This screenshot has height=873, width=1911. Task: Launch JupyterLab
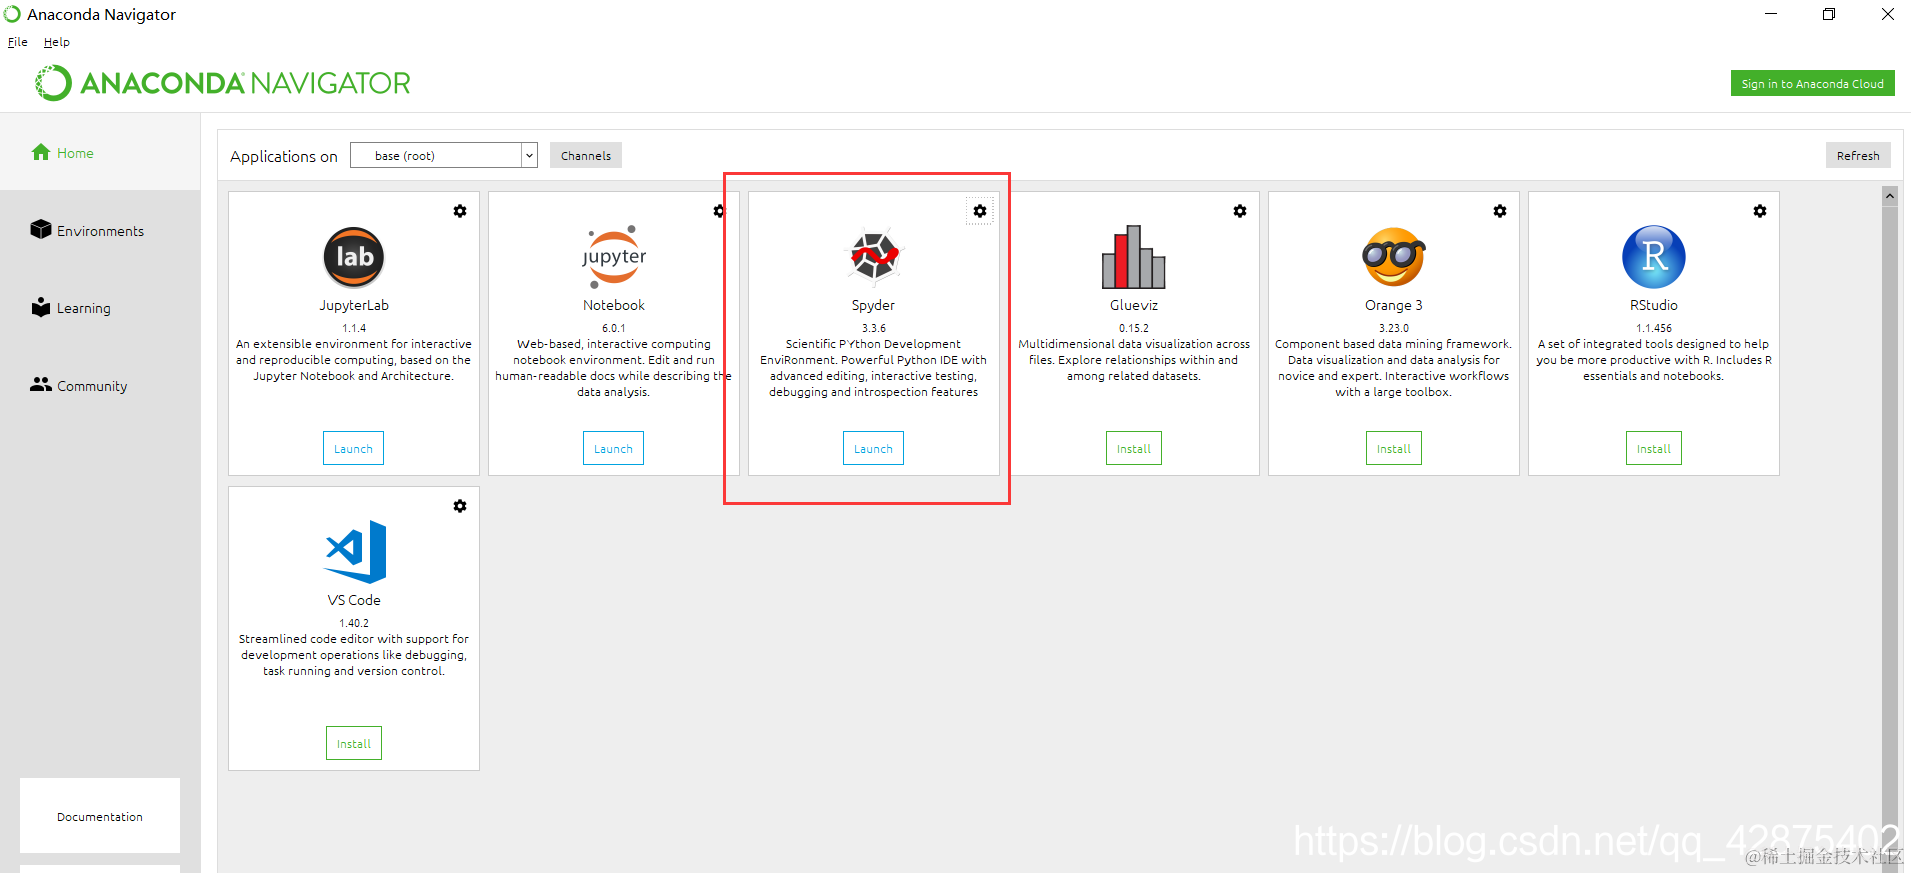[353, 449]
